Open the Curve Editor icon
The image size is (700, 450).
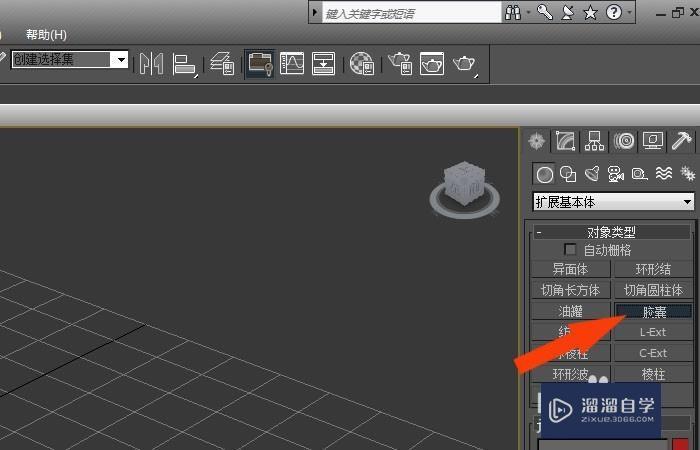pos(292,63)
